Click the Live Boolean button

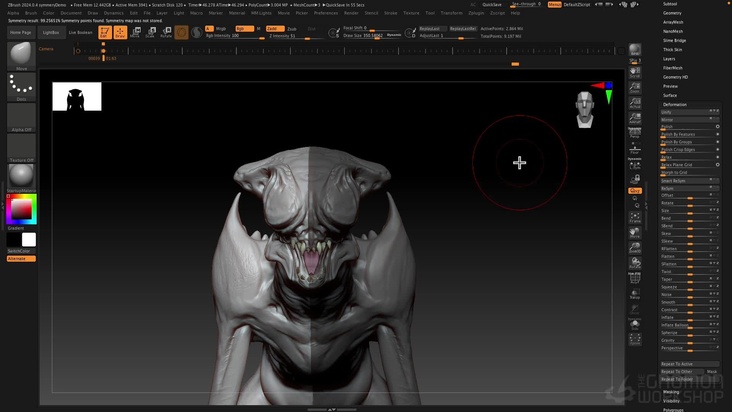(x=81, y=33)
